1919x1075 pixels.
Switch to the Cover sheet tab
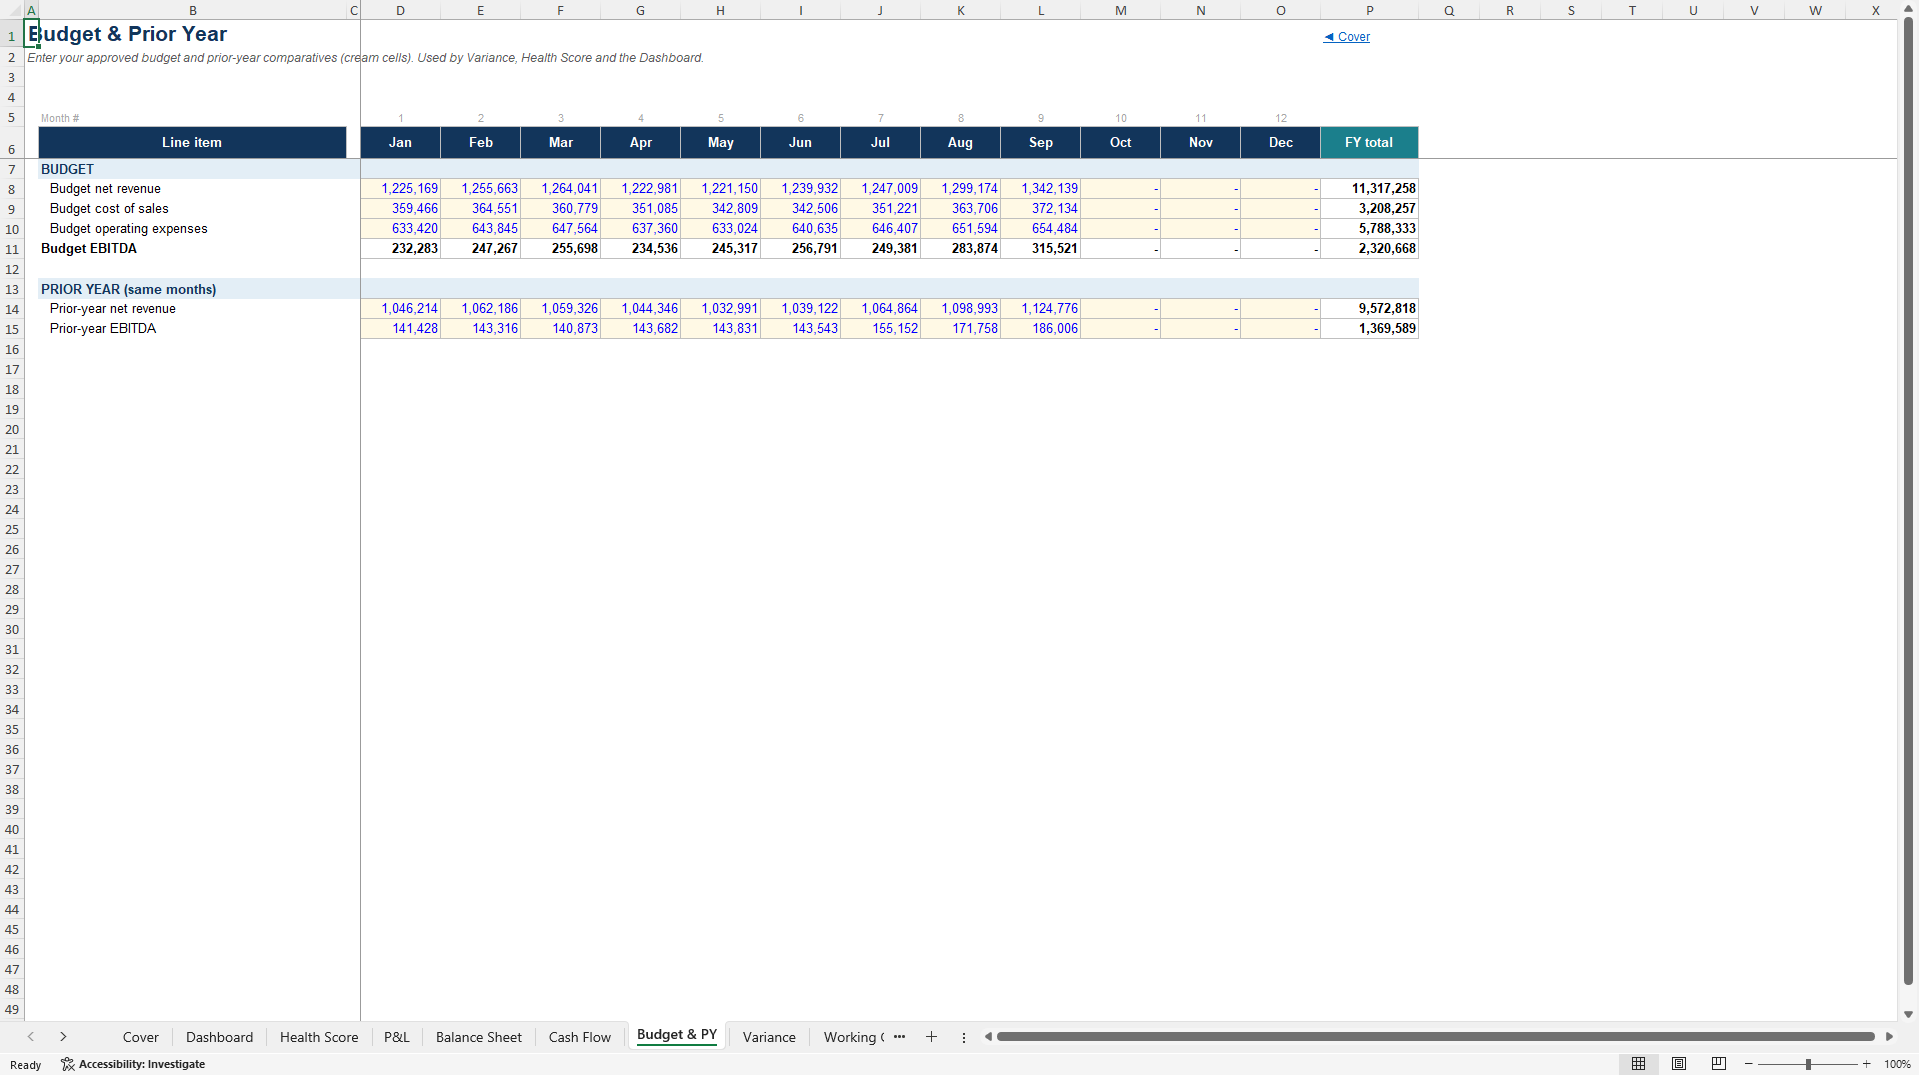140,1037
